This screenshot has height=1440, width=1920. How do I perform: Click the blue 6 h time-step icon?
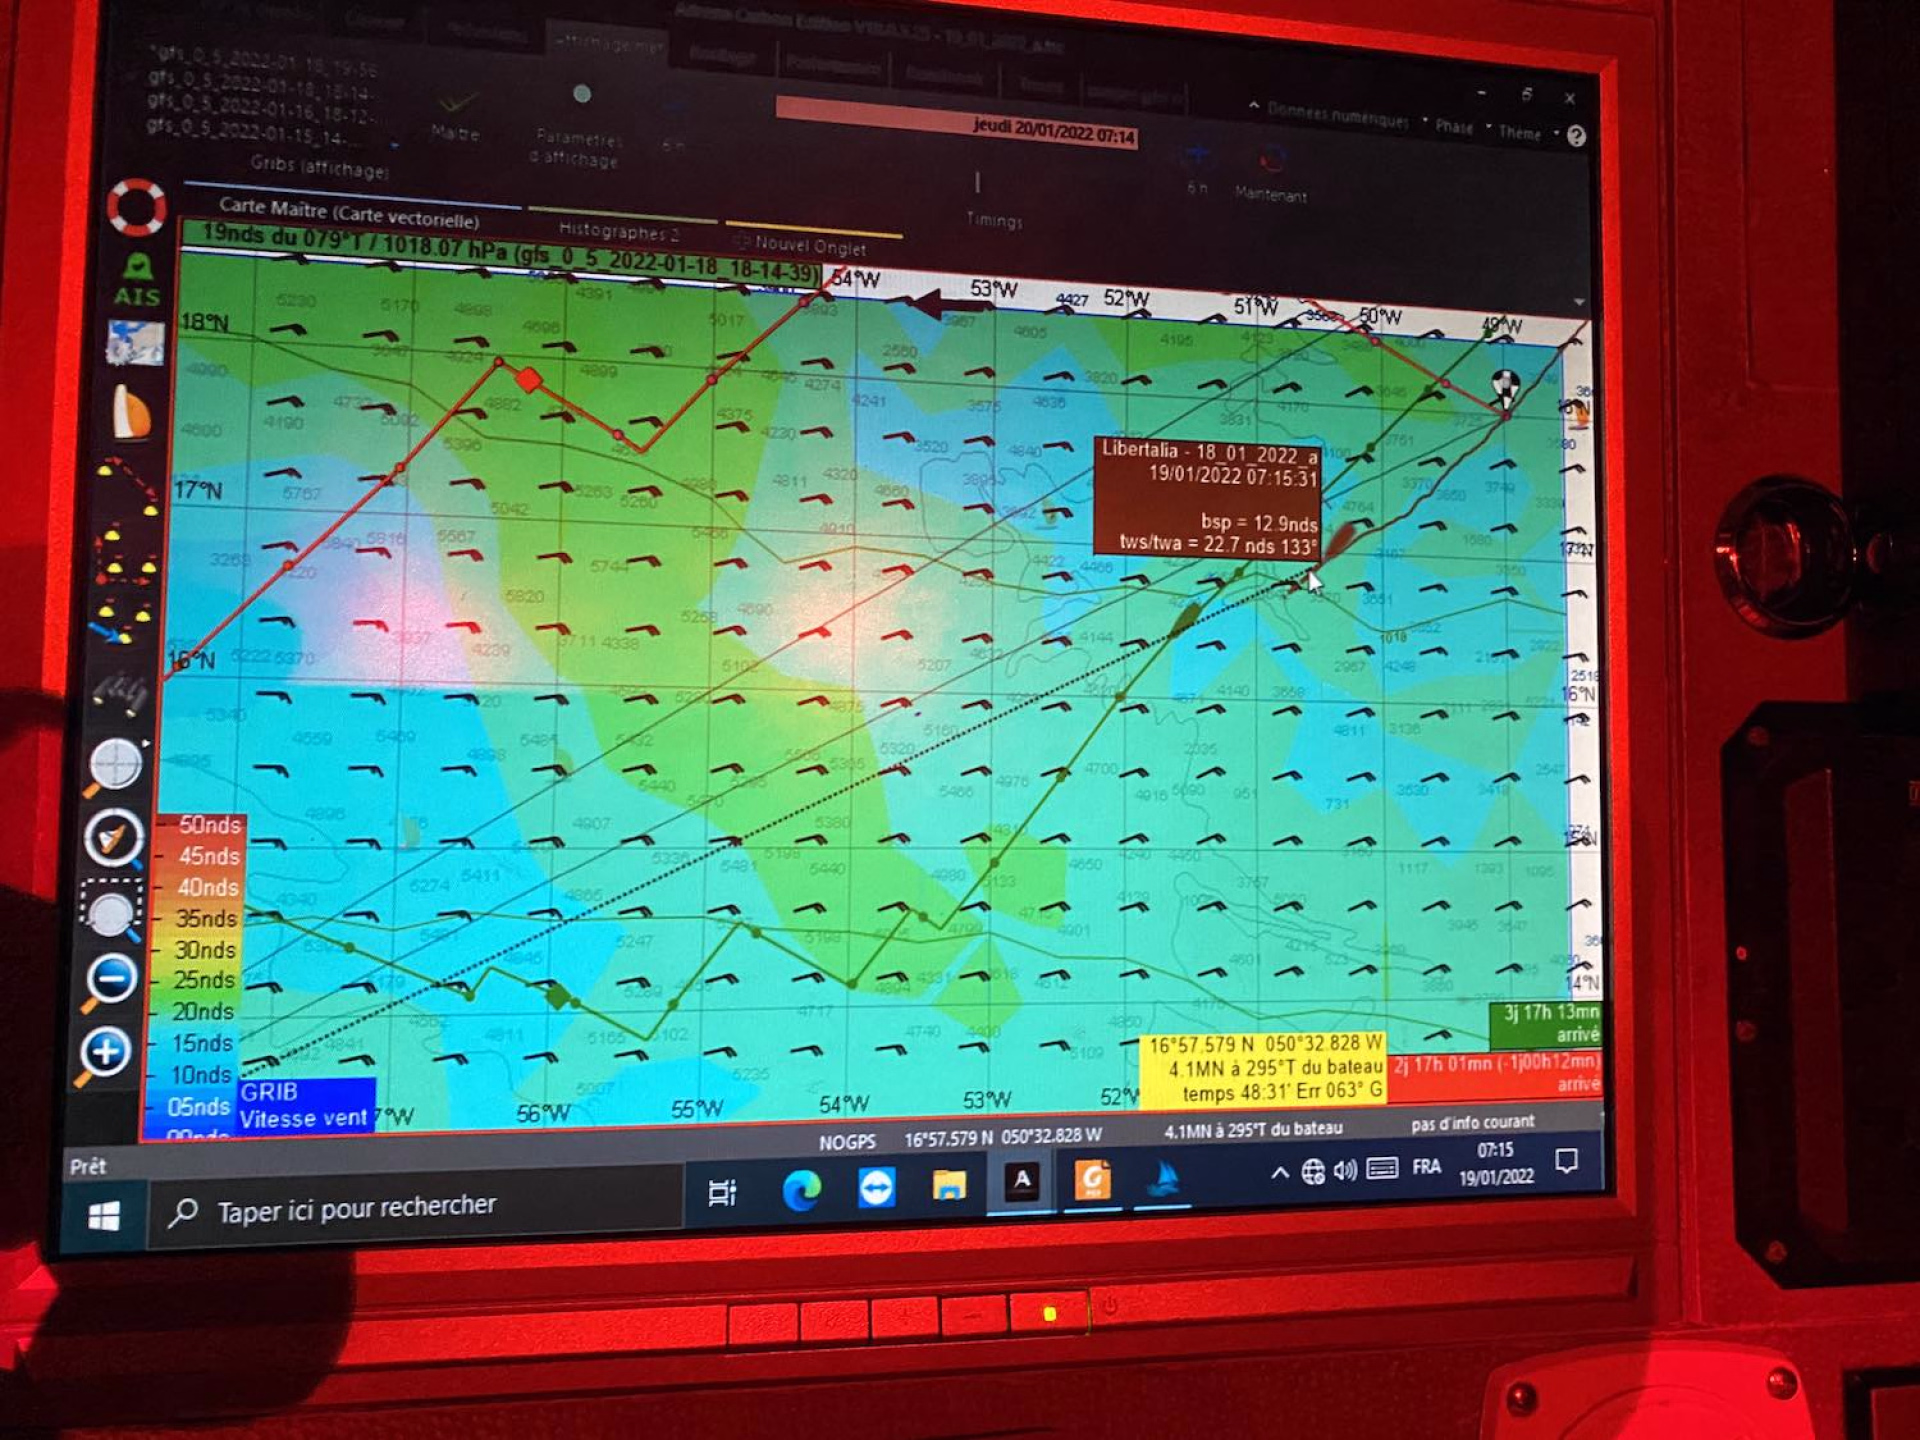1197,157
